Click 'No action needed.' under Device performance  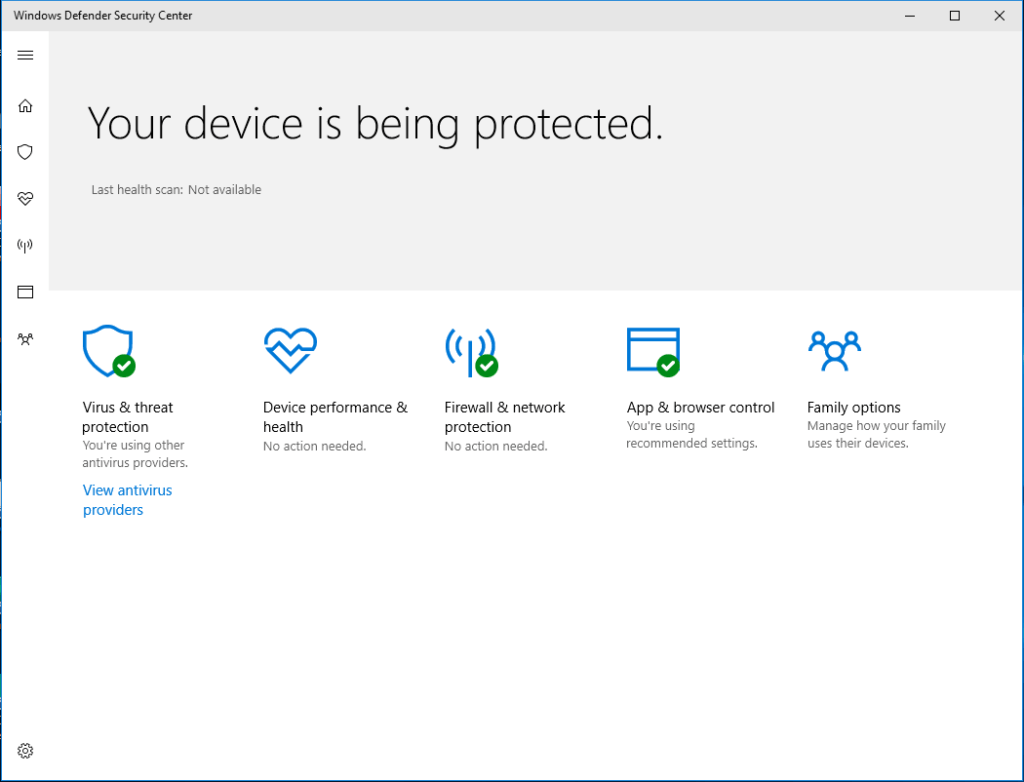click(315, 446)
